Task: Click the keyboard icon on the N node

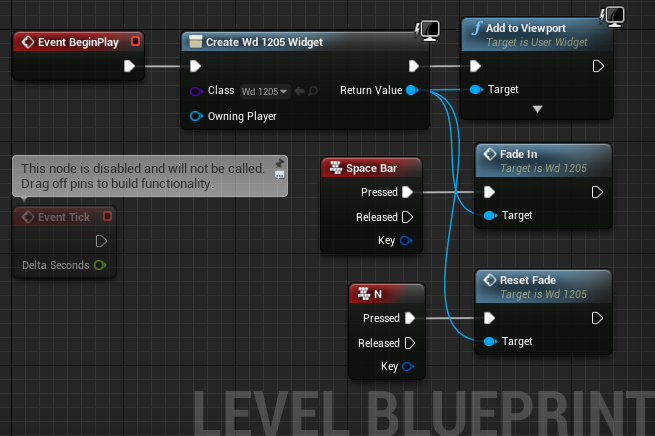Action: [x=364, y=294]
